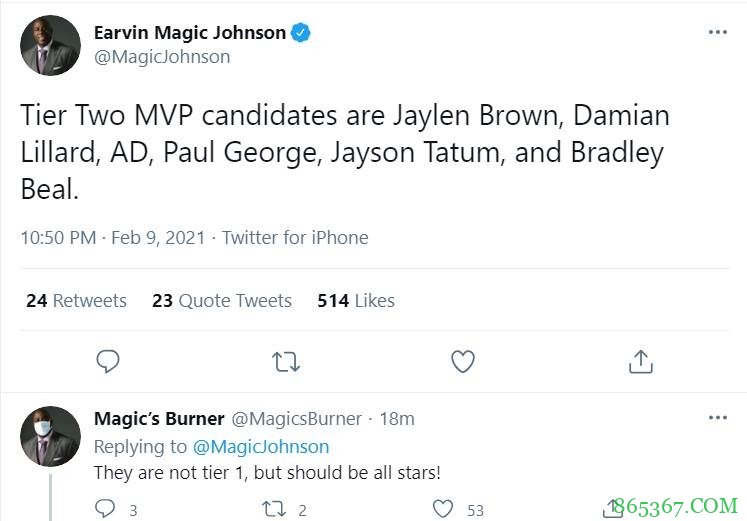The width and height of the screenshot is (747, 521).
Task: View the 514 Likes list
Action: pos(356,300)
